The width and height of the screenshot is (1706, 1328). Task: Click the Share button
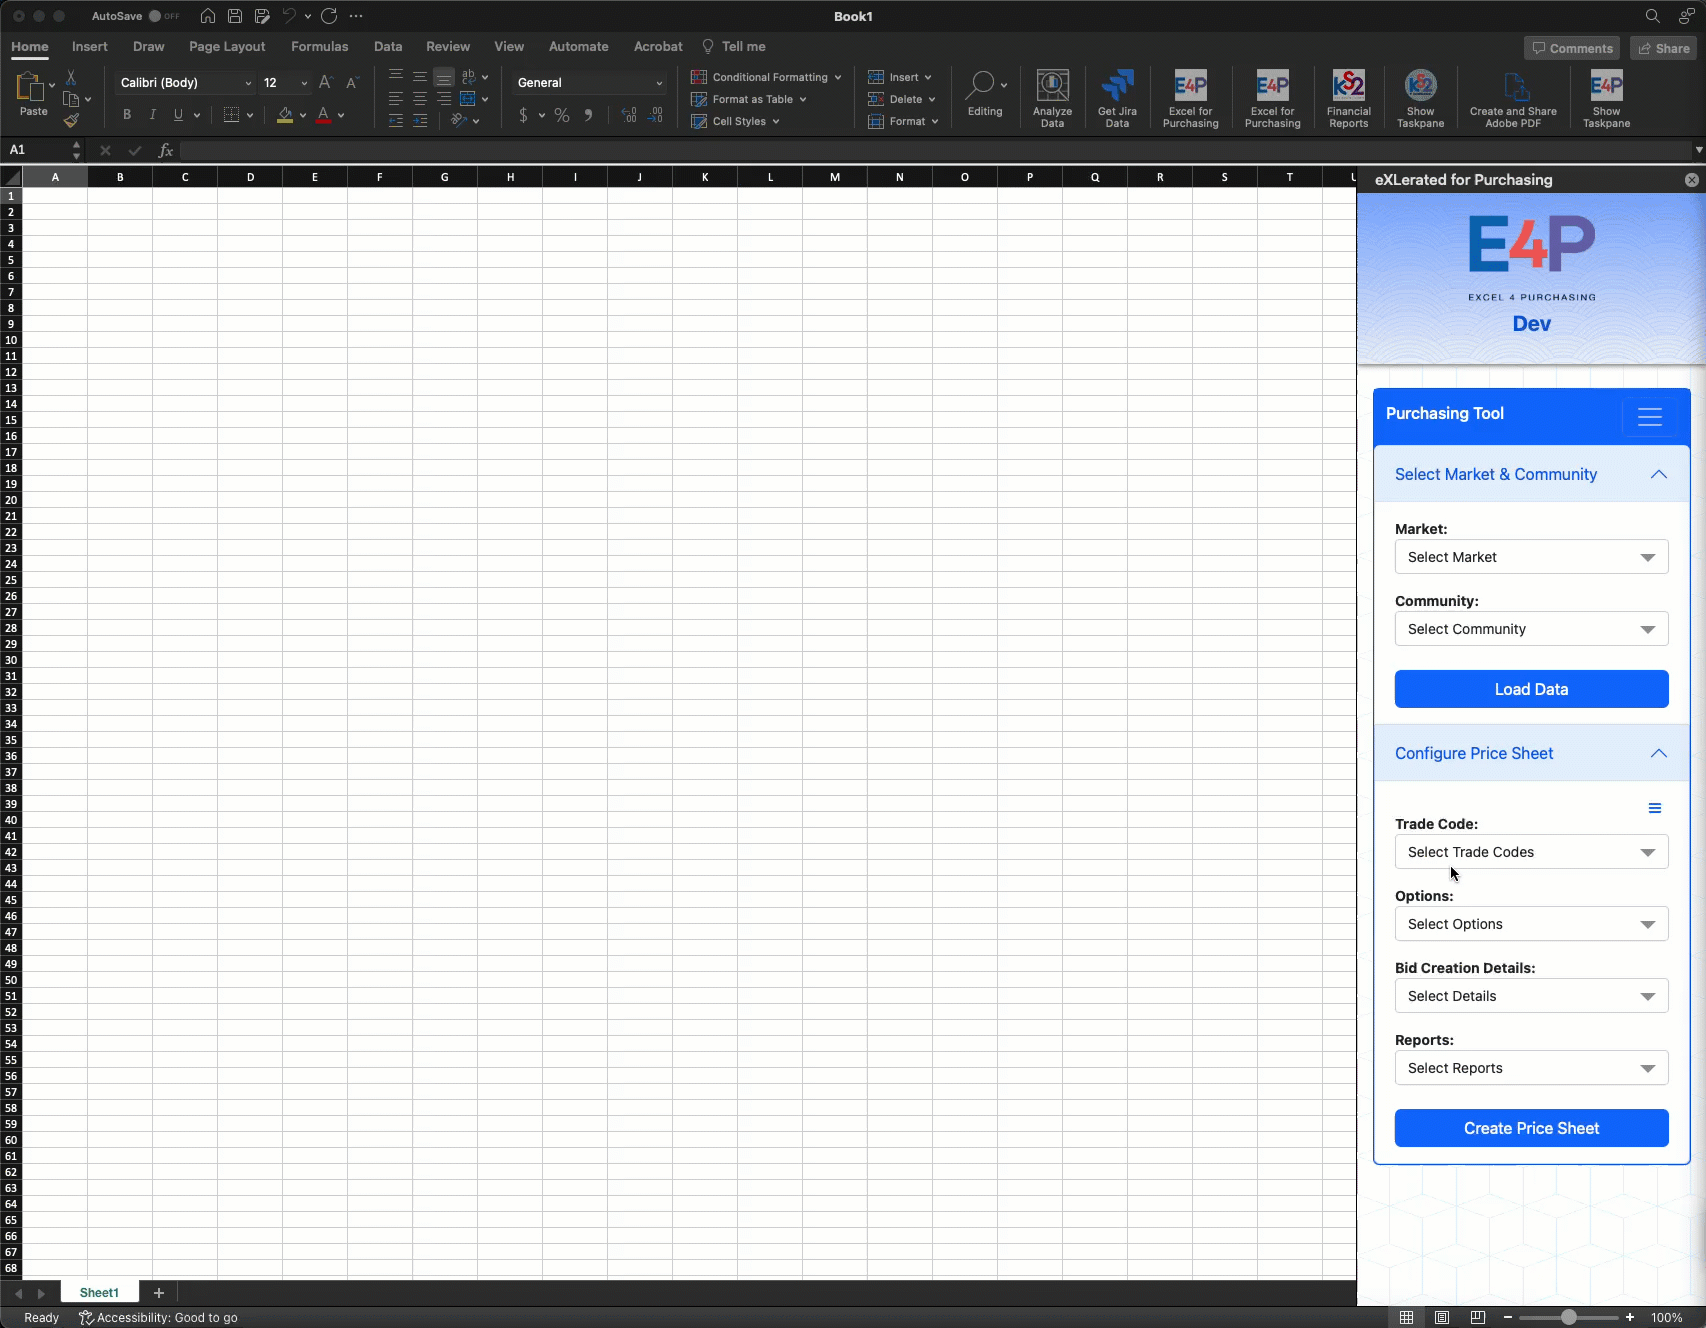(x=1663, y=48)
